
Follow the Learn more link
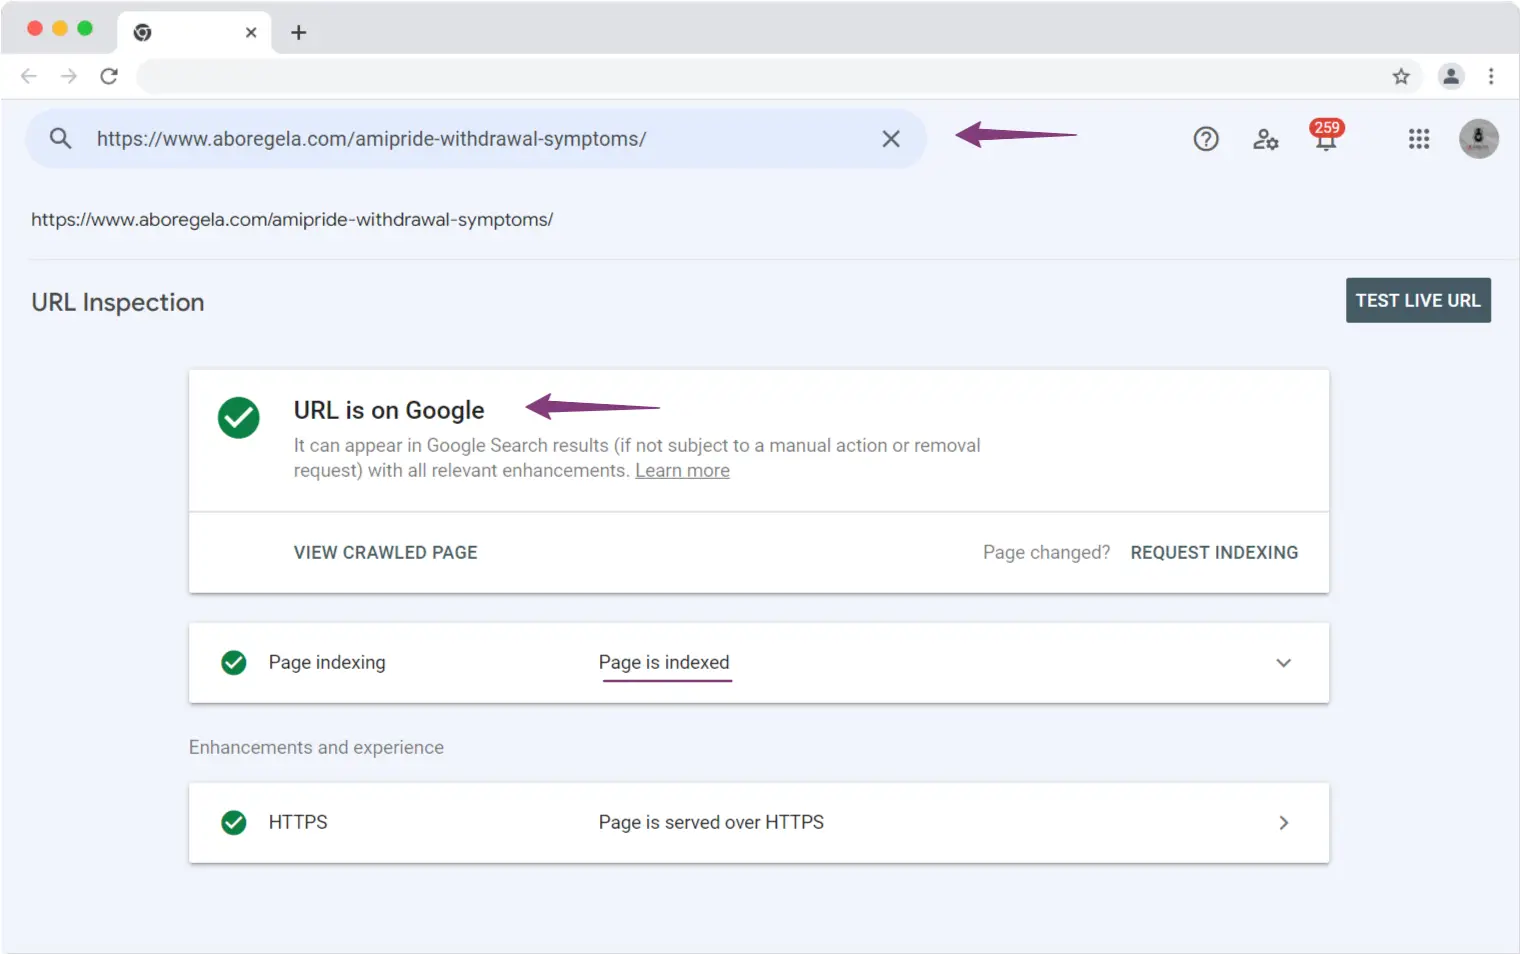coord(682,471)
